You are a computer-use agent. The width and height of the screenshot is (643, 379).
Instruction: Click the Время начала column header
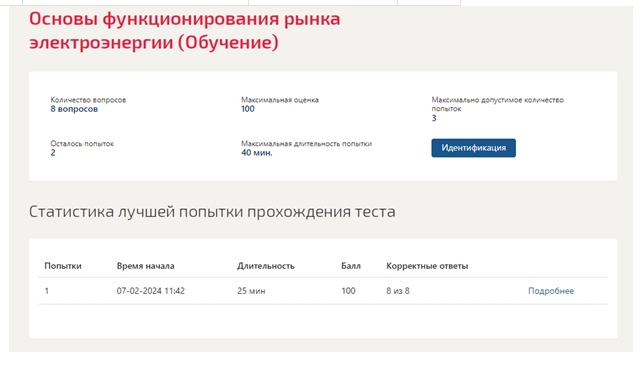point(145,266)
